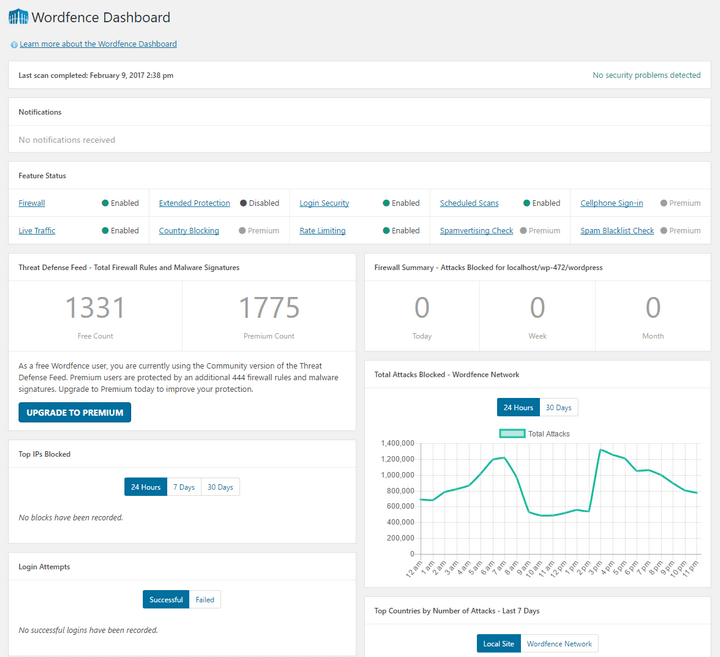Open the Firewall feature link
The height and width of the screenshot is (657, 720).
pyautogui.click(x=32, y=203)
